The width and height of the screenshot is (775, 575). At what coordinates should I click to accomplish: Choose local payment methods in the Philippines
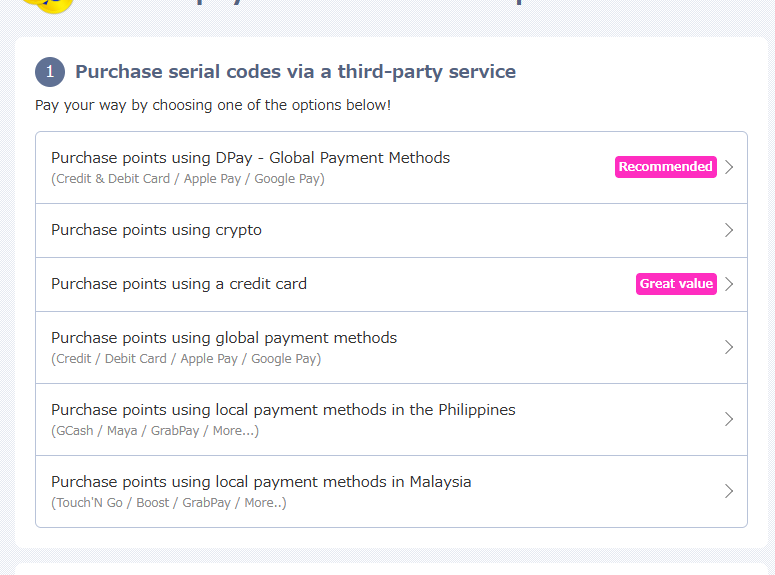[x=283, y=410]
